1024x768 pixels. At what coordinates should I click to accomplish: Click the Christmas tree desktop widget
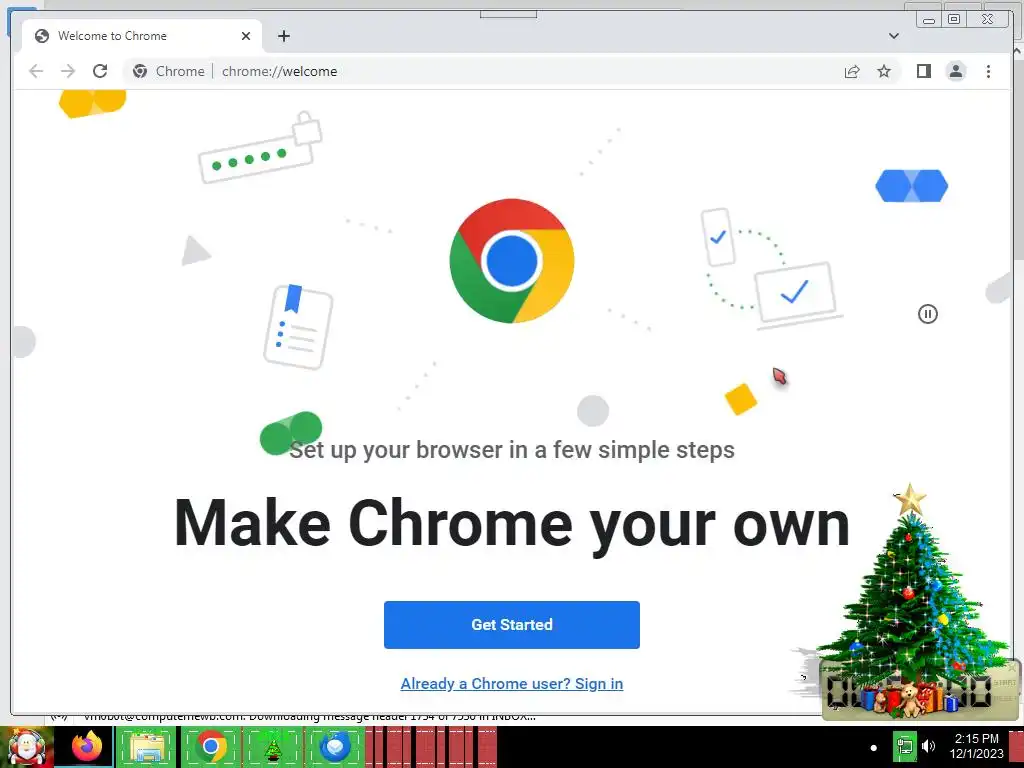click(x=911, y=601)
